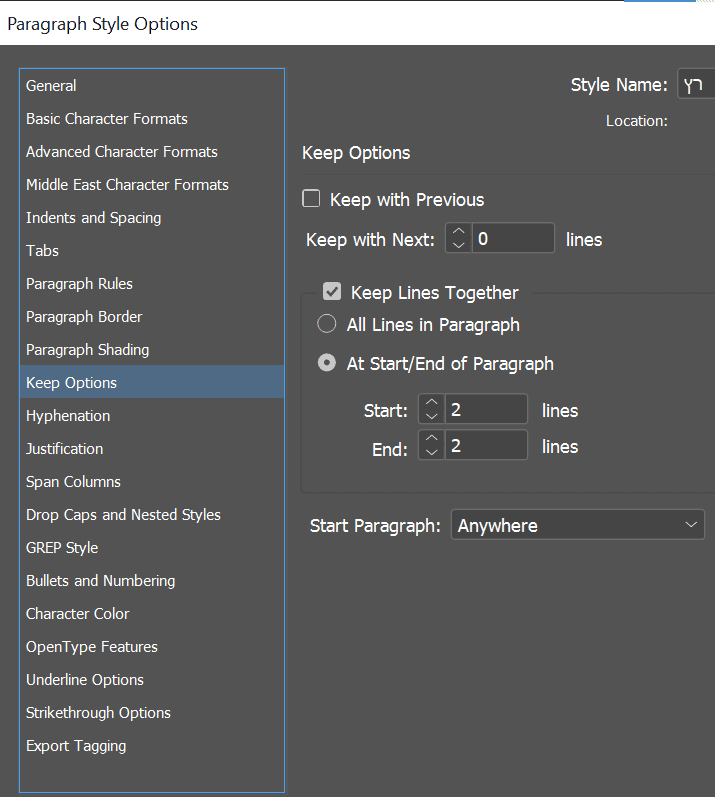This screenshot has height=797, width=715.
Task: Enable the Keep with Previous checkbox
Action: click(312, 199)
